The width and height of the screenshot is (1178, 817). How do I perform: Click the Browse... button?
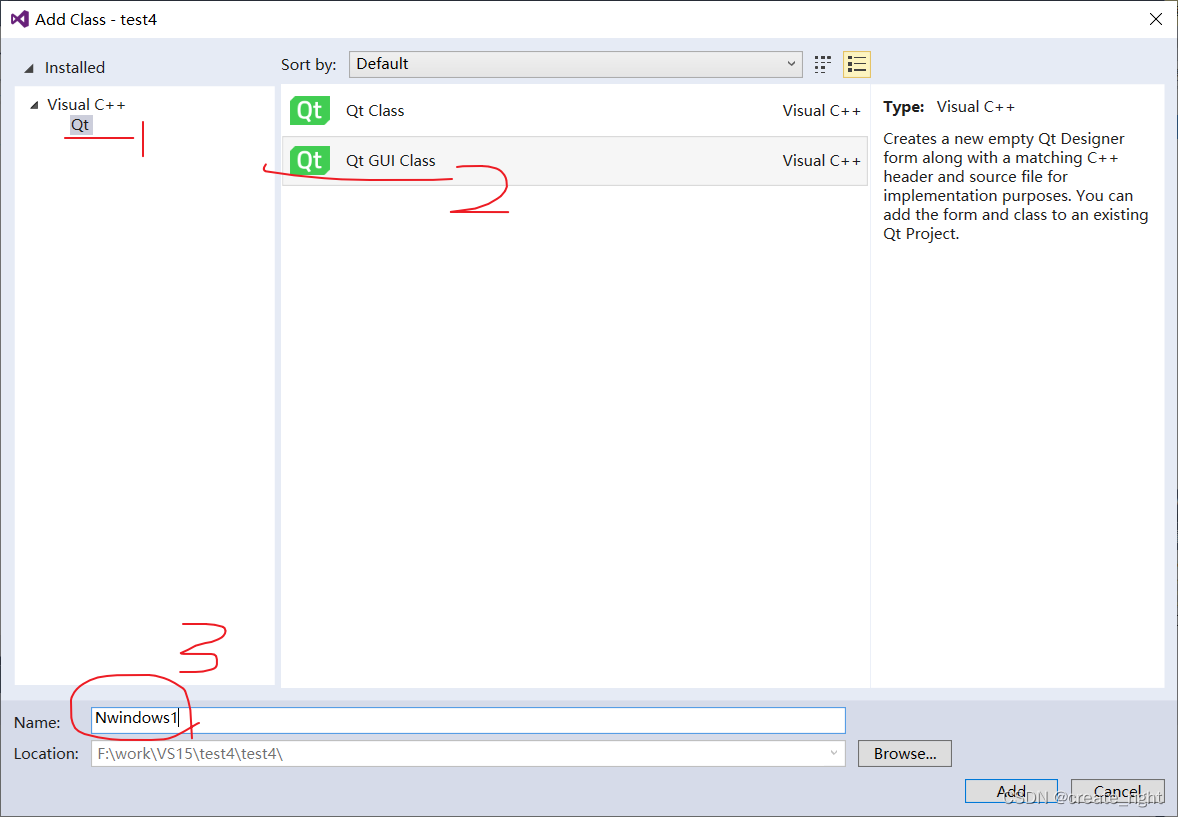click(905, 753)
